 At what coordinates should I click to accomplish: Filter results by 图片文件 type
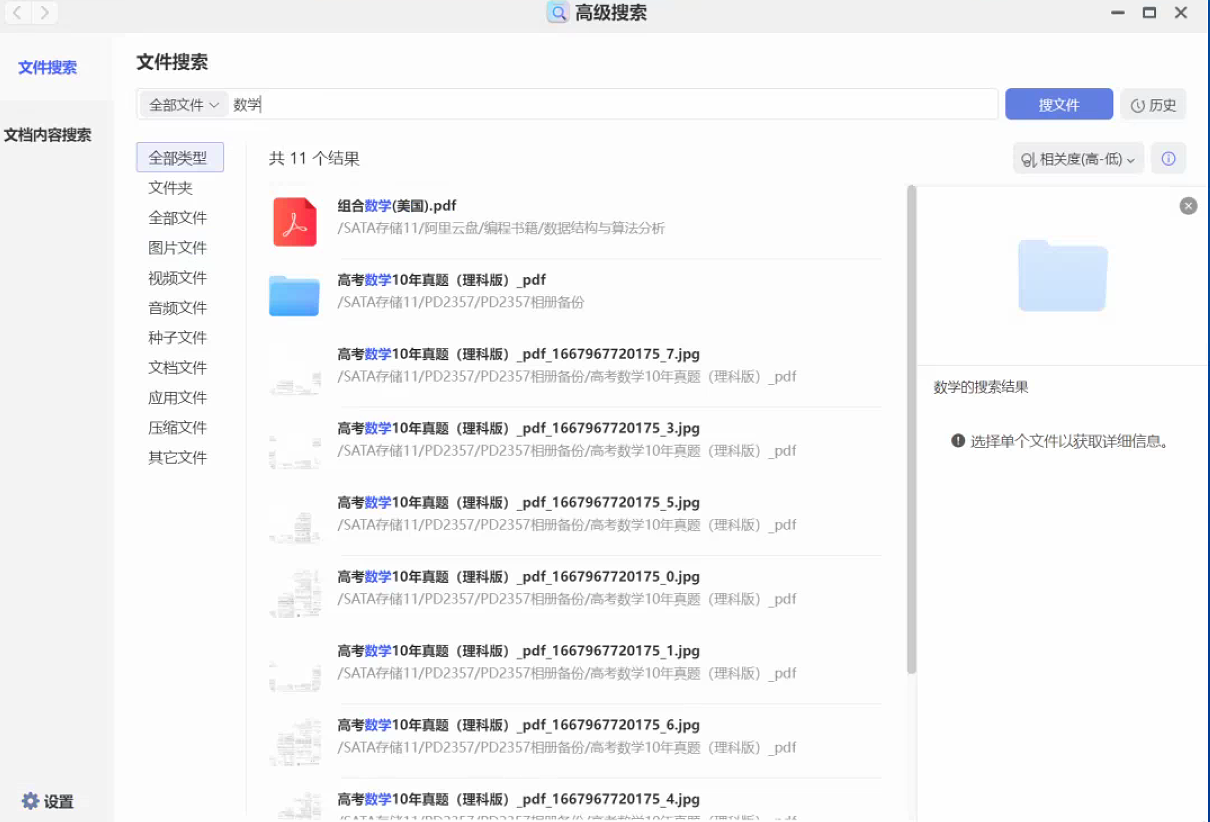pyautogui.click(x=178, y=248)
